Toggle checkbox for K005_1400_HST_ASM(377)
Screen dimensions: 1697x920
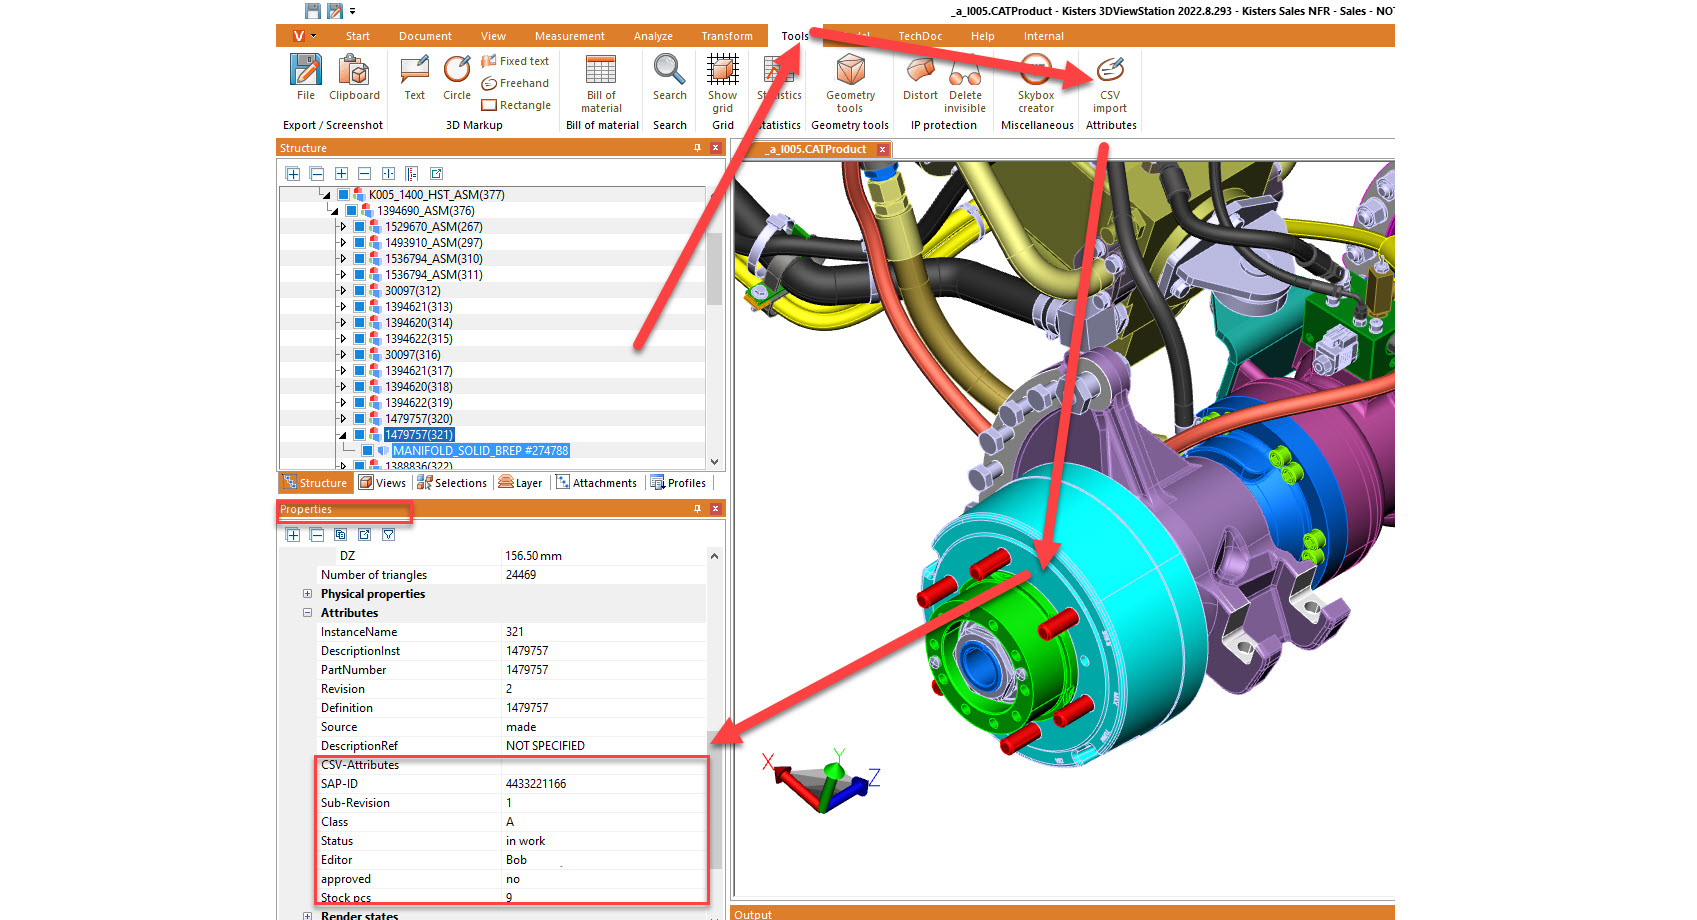343,195
